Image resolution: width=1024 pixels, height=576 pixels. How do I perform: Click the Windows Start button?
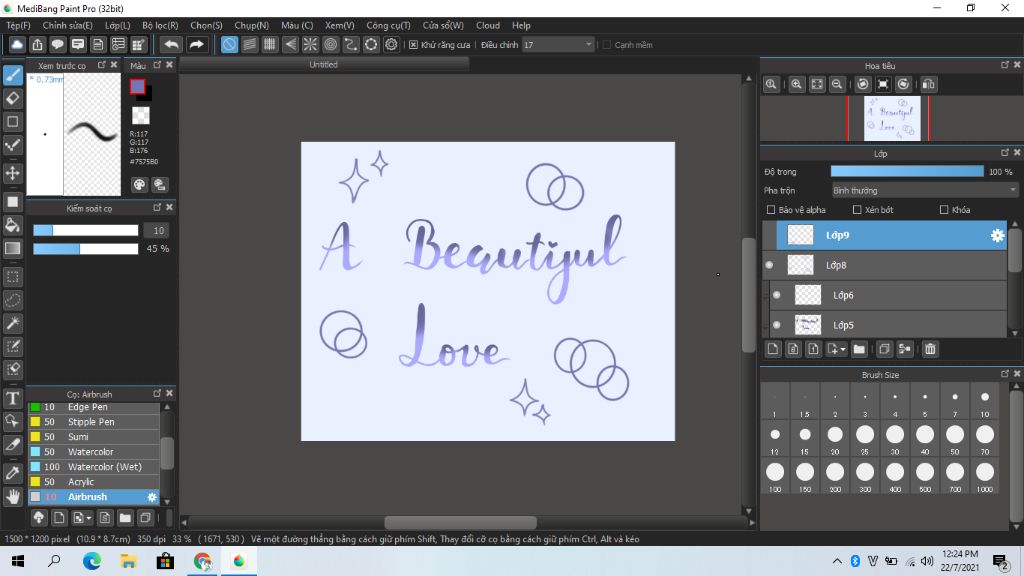point(18,561)
